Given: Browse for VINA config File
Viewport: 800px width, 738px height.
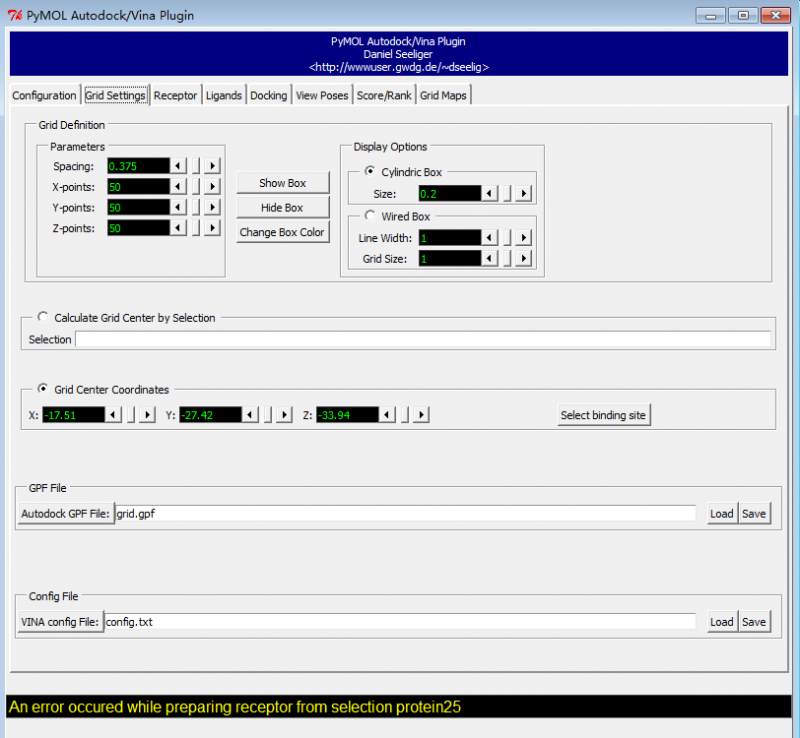Looking at the screenshot, I should [x=60, y=622].
